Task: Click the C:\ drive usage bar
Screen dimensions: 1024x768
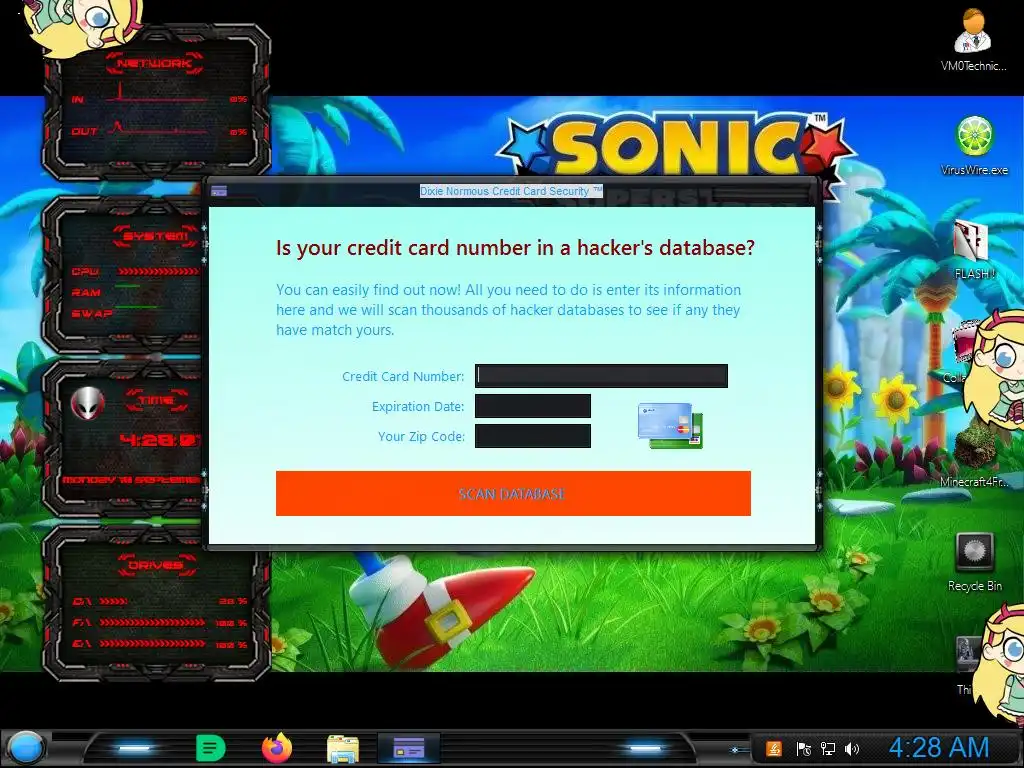Action: click(114, 601)
